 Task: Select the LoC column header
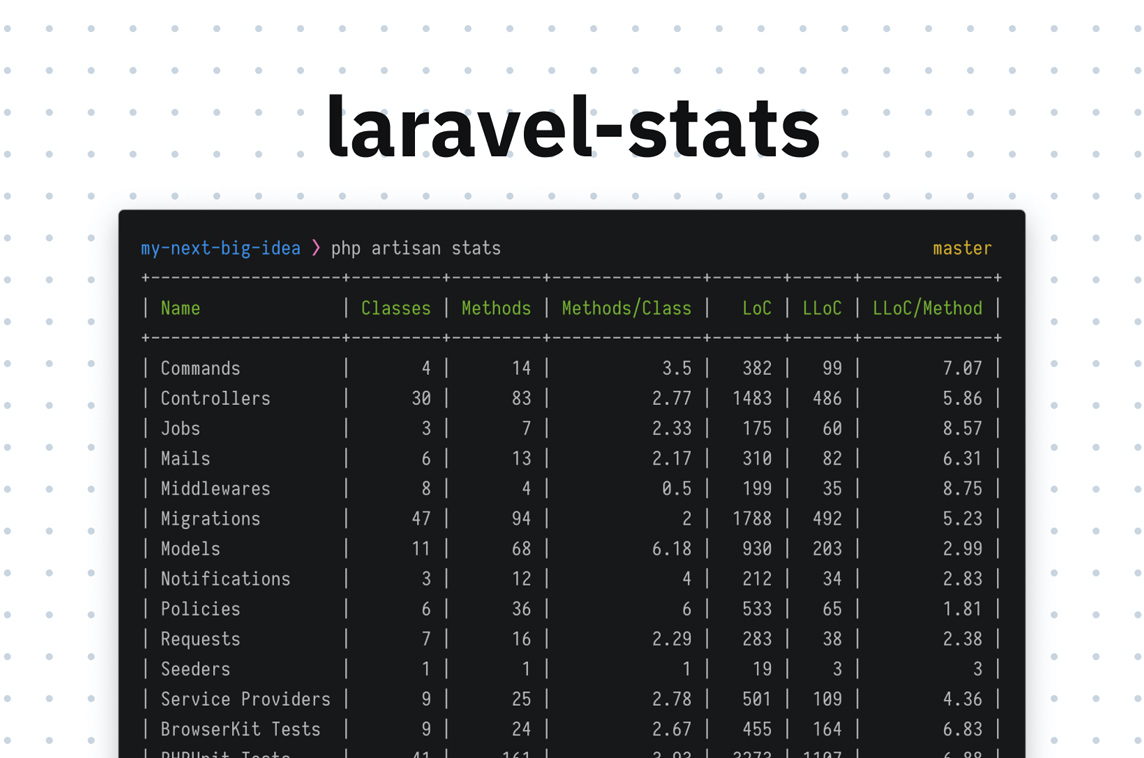pyautogui.click(x=757, y=308)
